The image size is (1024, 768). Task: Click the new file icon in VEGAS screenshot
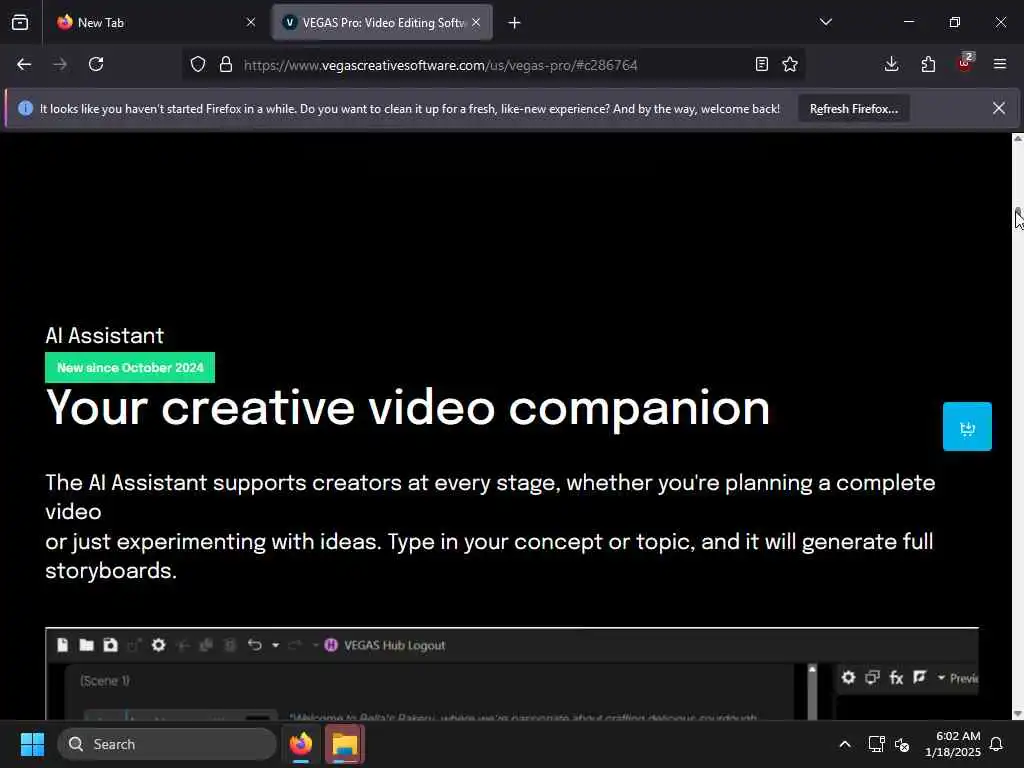click(63, 645)
